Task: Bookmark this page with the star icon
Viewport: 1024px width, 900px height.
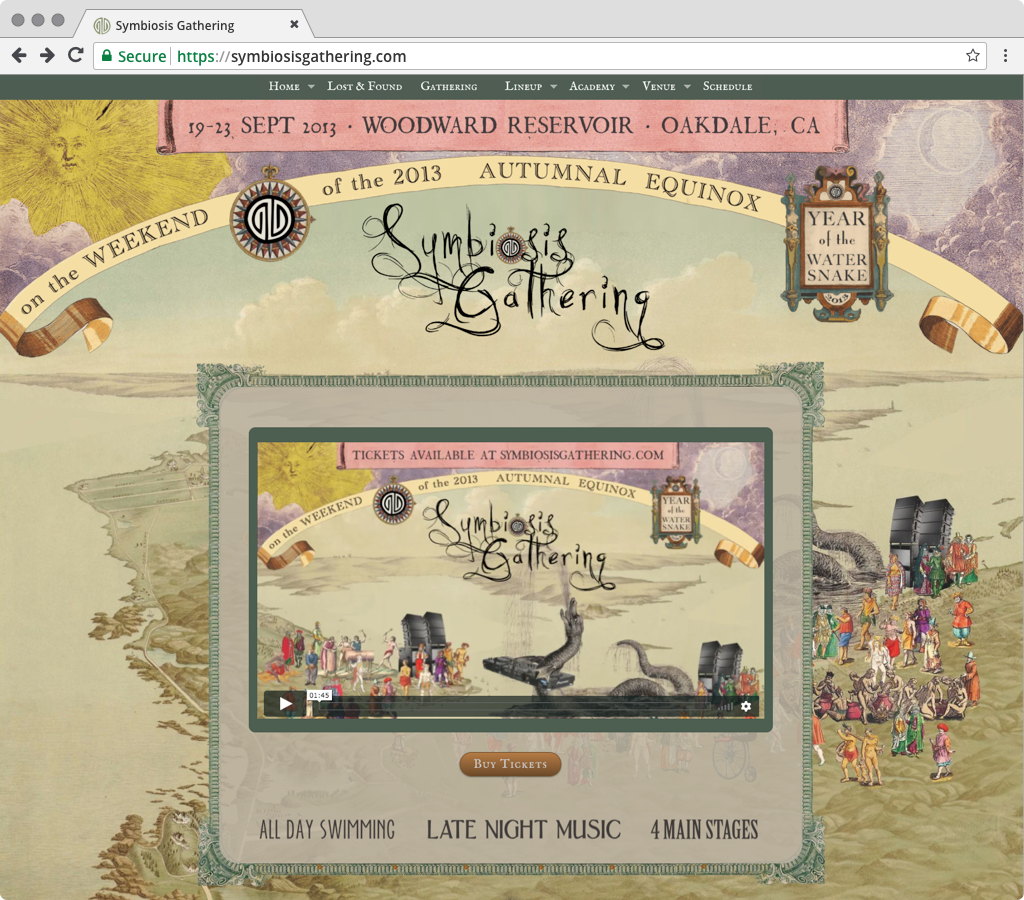Action: point(972,56)
